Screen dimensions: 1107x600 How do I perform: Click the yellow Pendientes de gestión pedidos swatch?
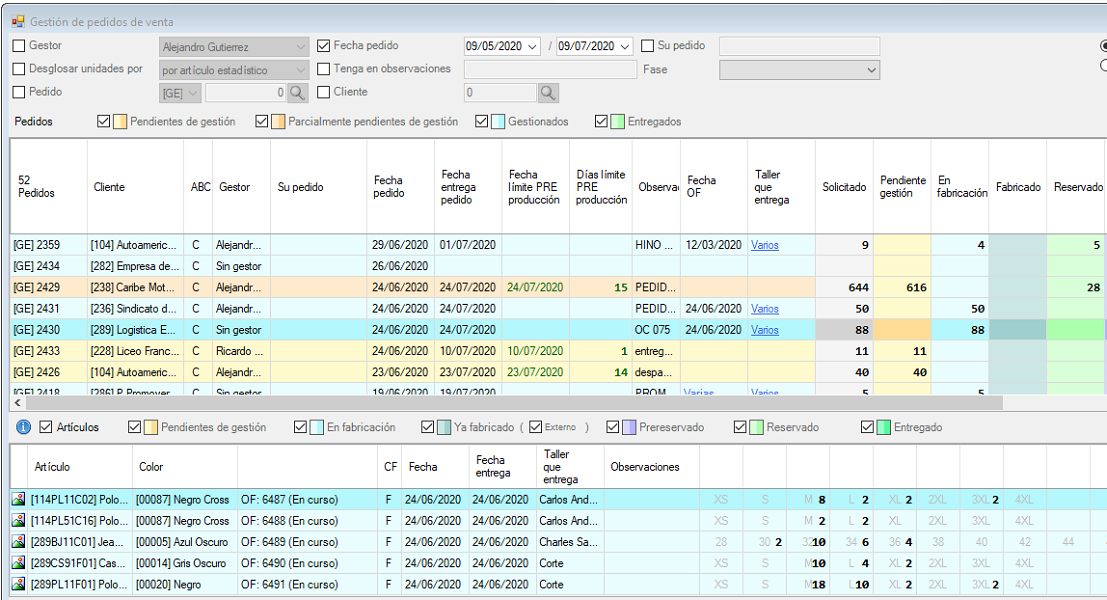pos(120,122)
